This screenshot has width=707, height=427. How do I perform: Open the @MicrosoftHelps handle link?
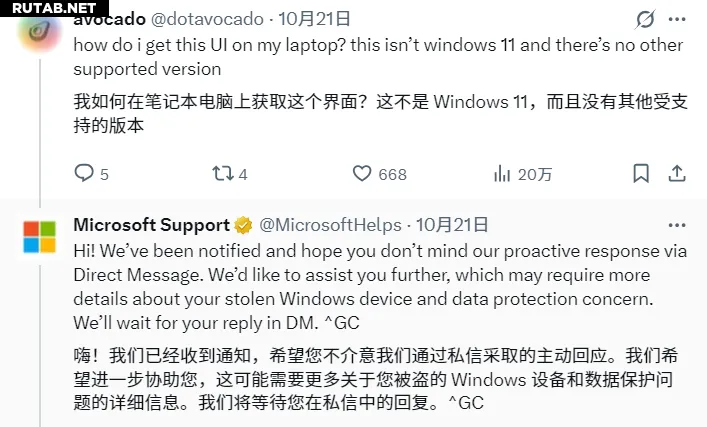[x=331, y=224]
